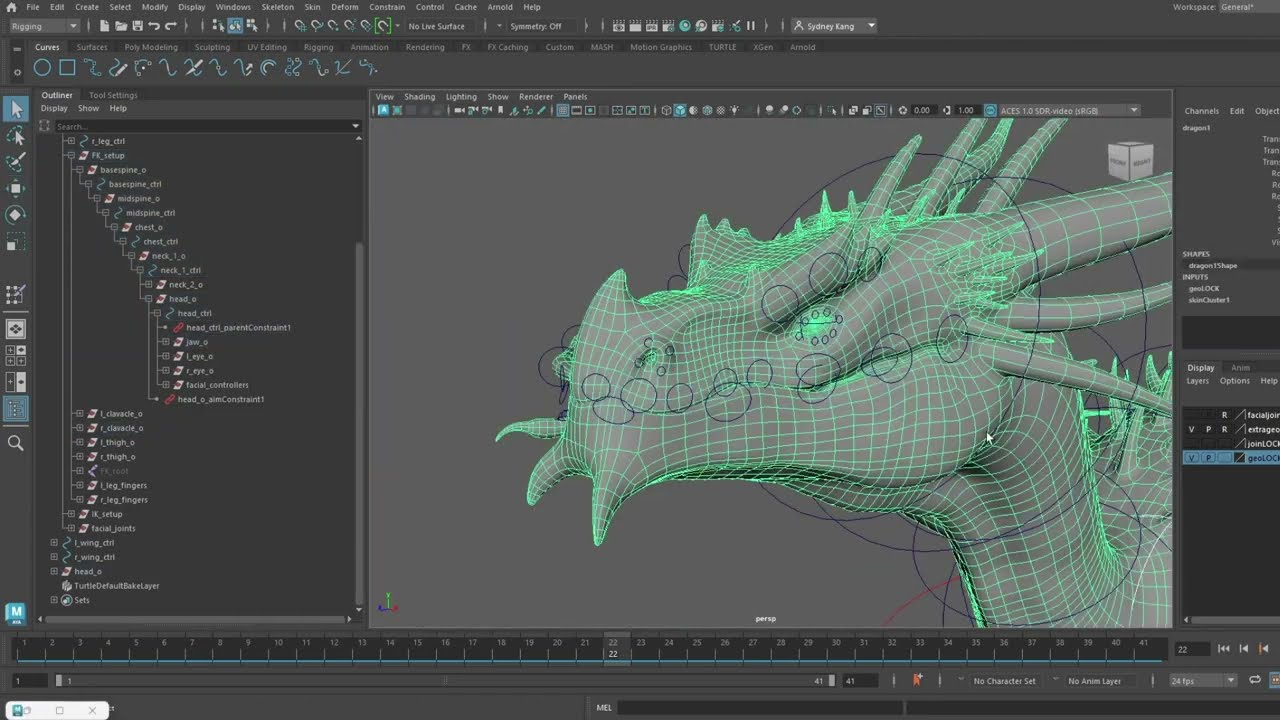The height and width of the screenshot is (720, 1280).
Task: Select the NURBS circle tool in Curves shelf
Action: (42, 68)
